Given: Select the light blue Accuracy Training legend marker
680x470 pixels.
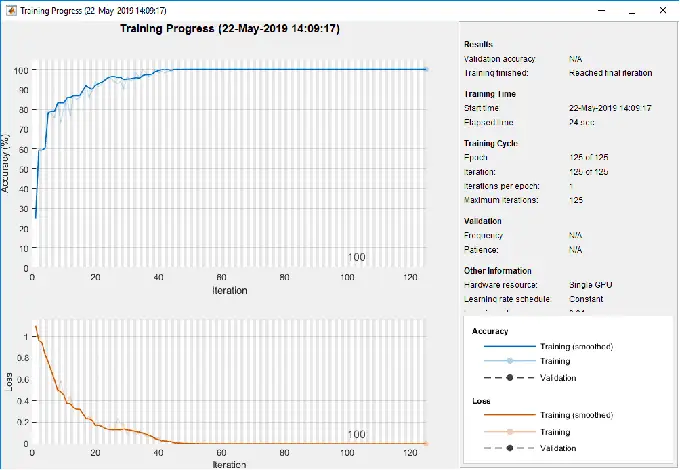Looking at the screenshot, I should pos(509,361).
